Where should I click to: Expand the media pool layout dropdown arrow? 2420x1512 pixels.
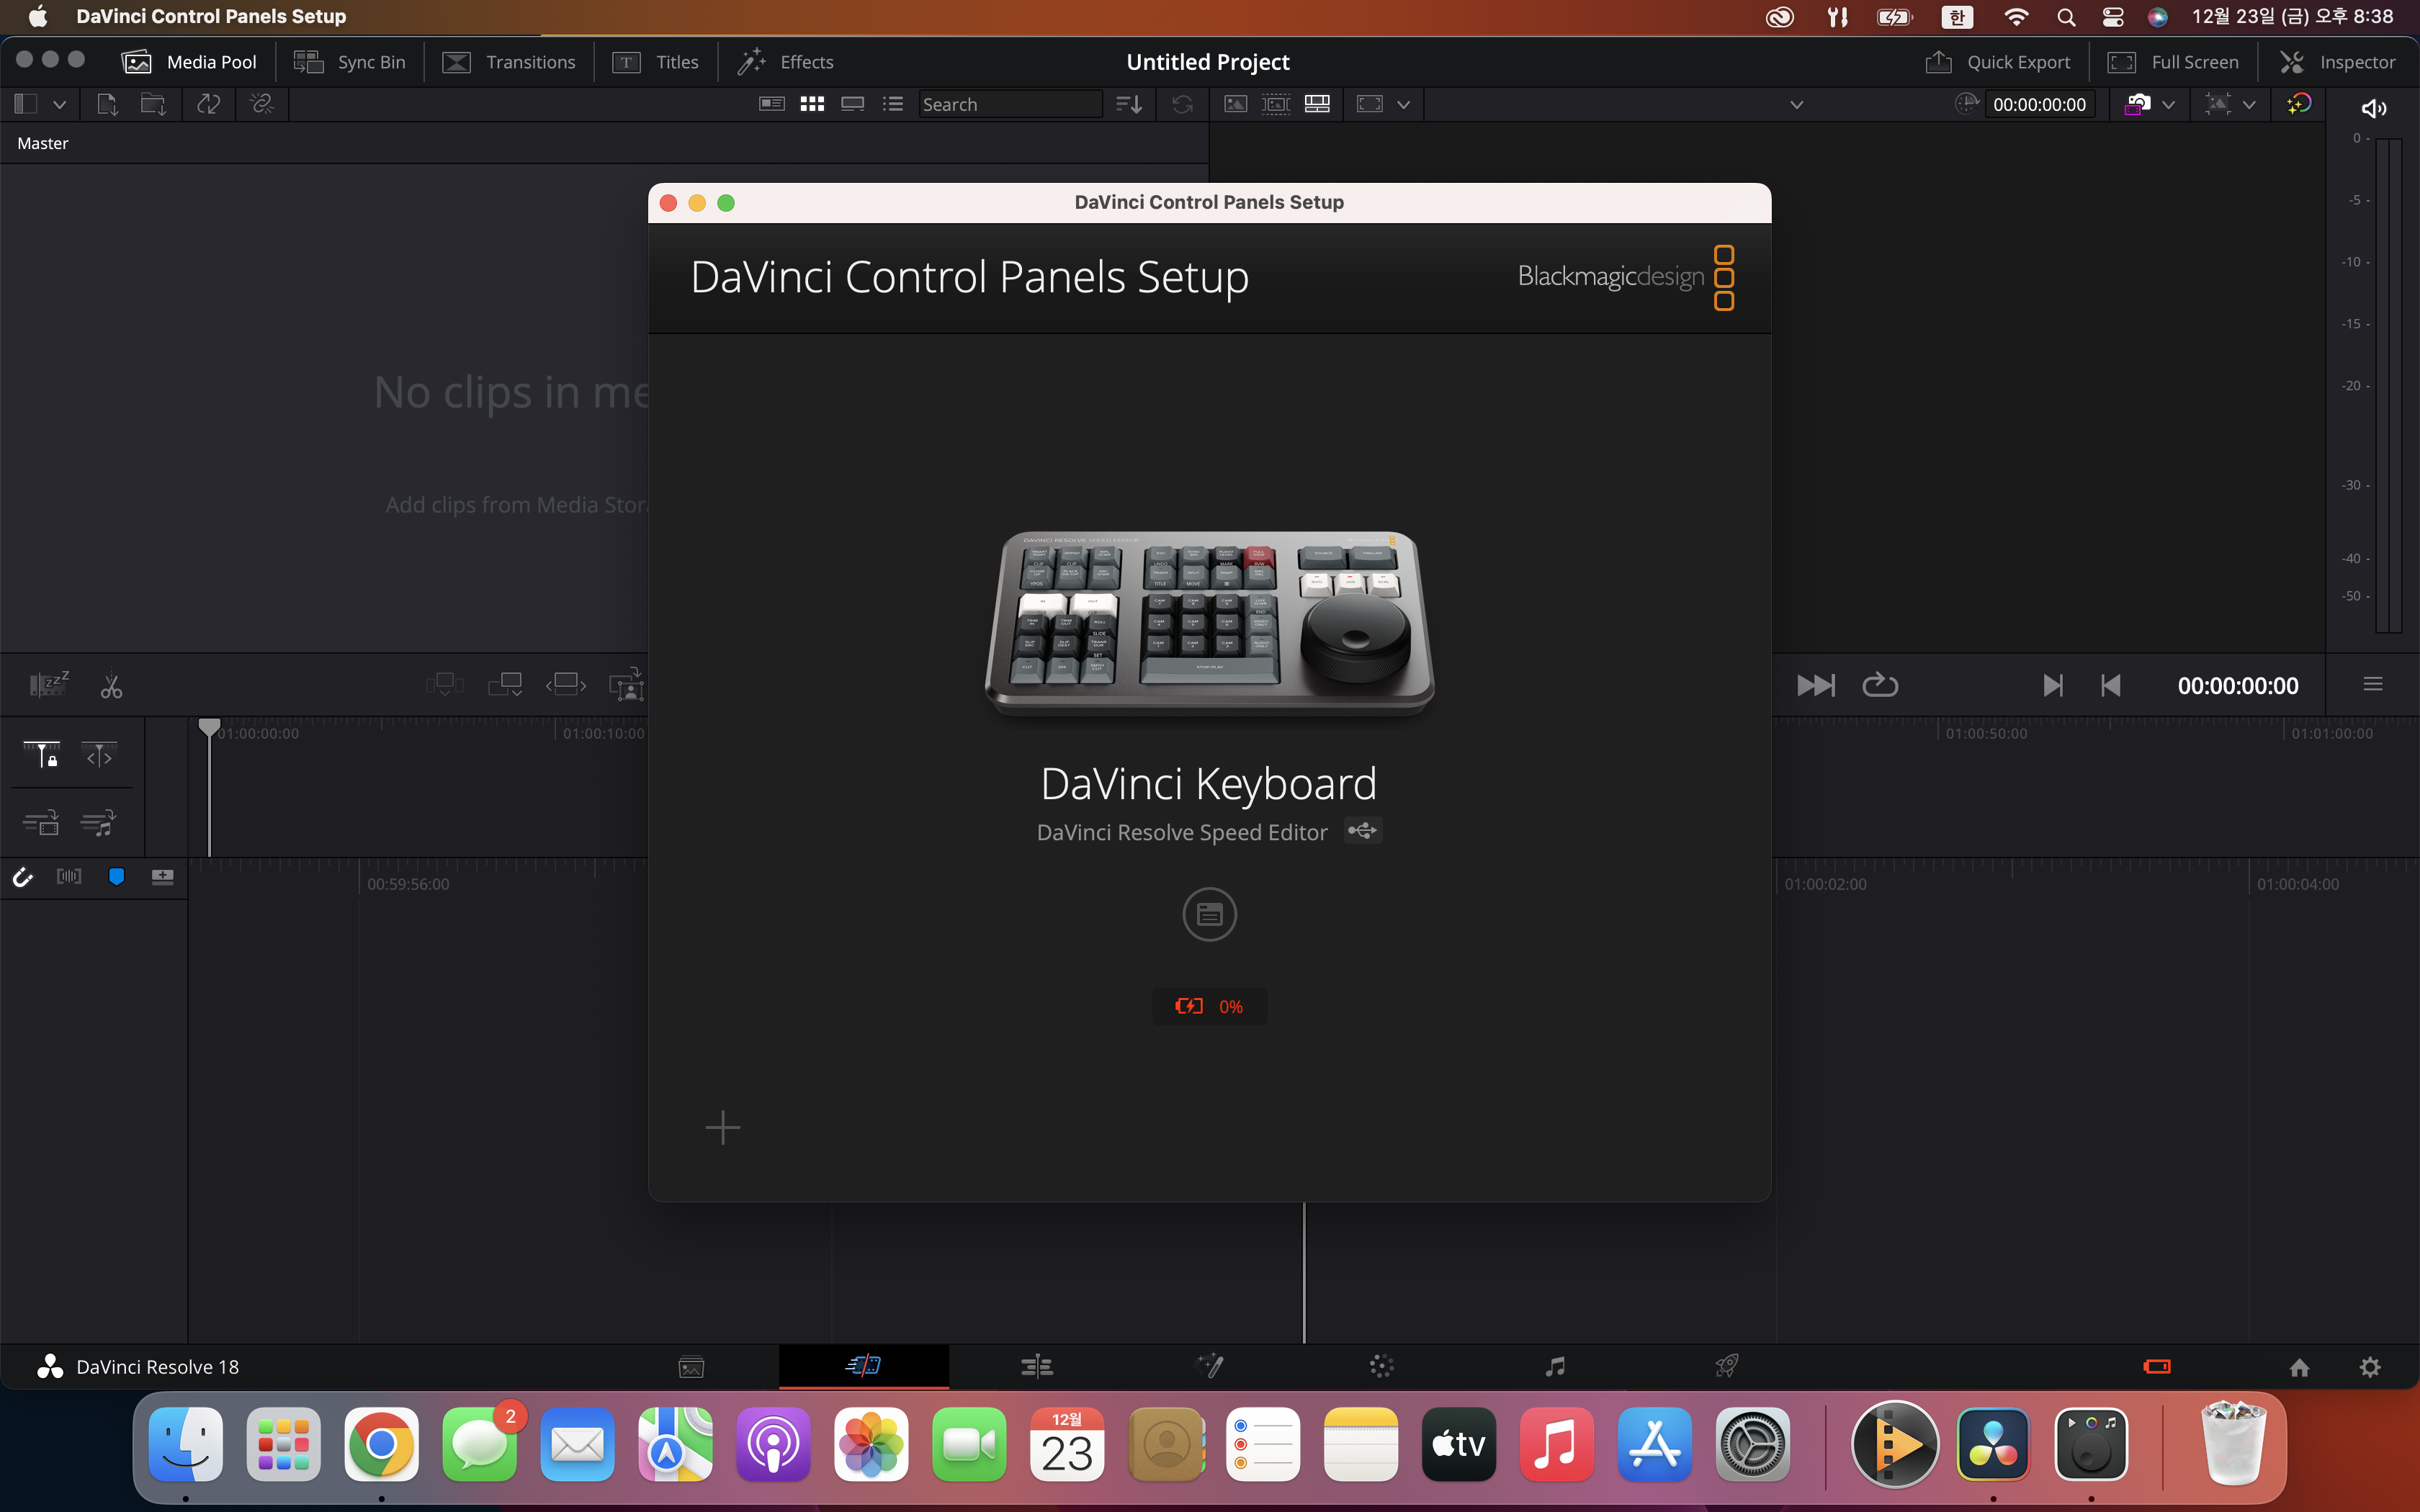coord(59,104)
